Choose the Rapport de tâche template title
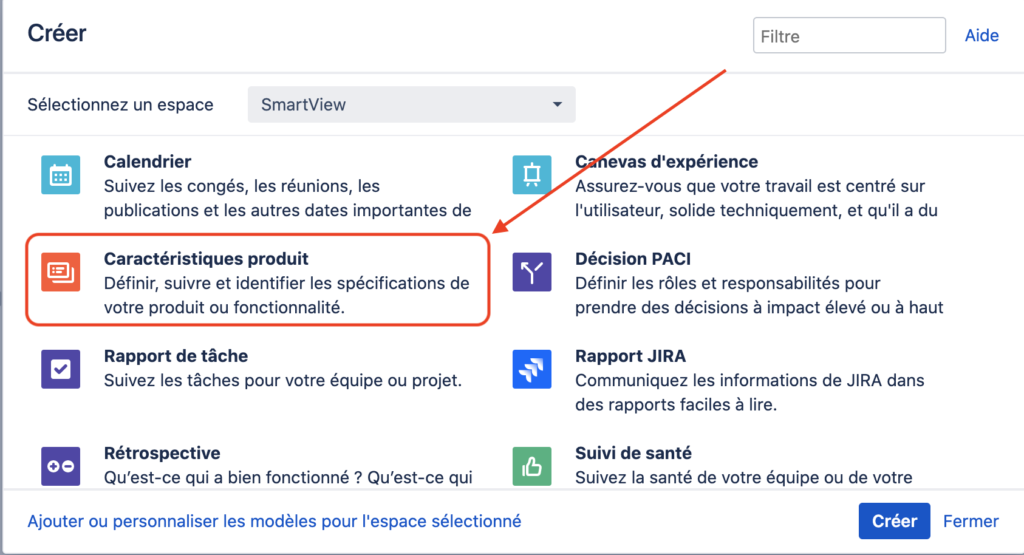 click(x=176, y=356)
